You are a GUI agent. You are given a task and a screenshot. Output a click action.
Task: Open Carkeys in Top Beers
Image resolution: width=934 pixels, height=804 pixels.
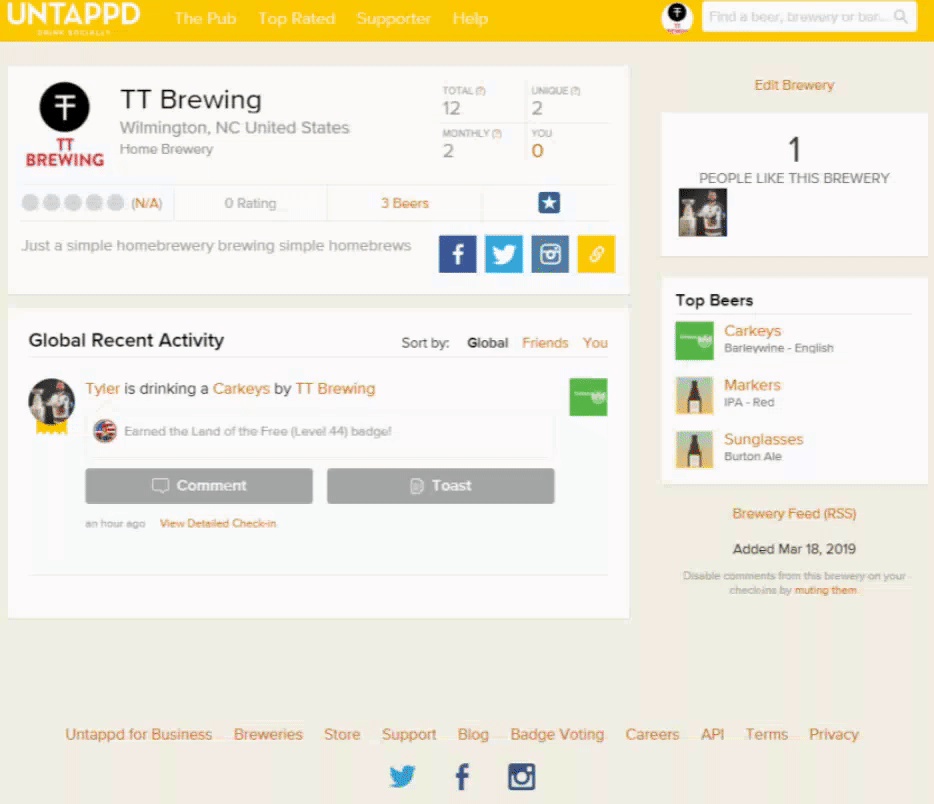click(x=752, y=331)
